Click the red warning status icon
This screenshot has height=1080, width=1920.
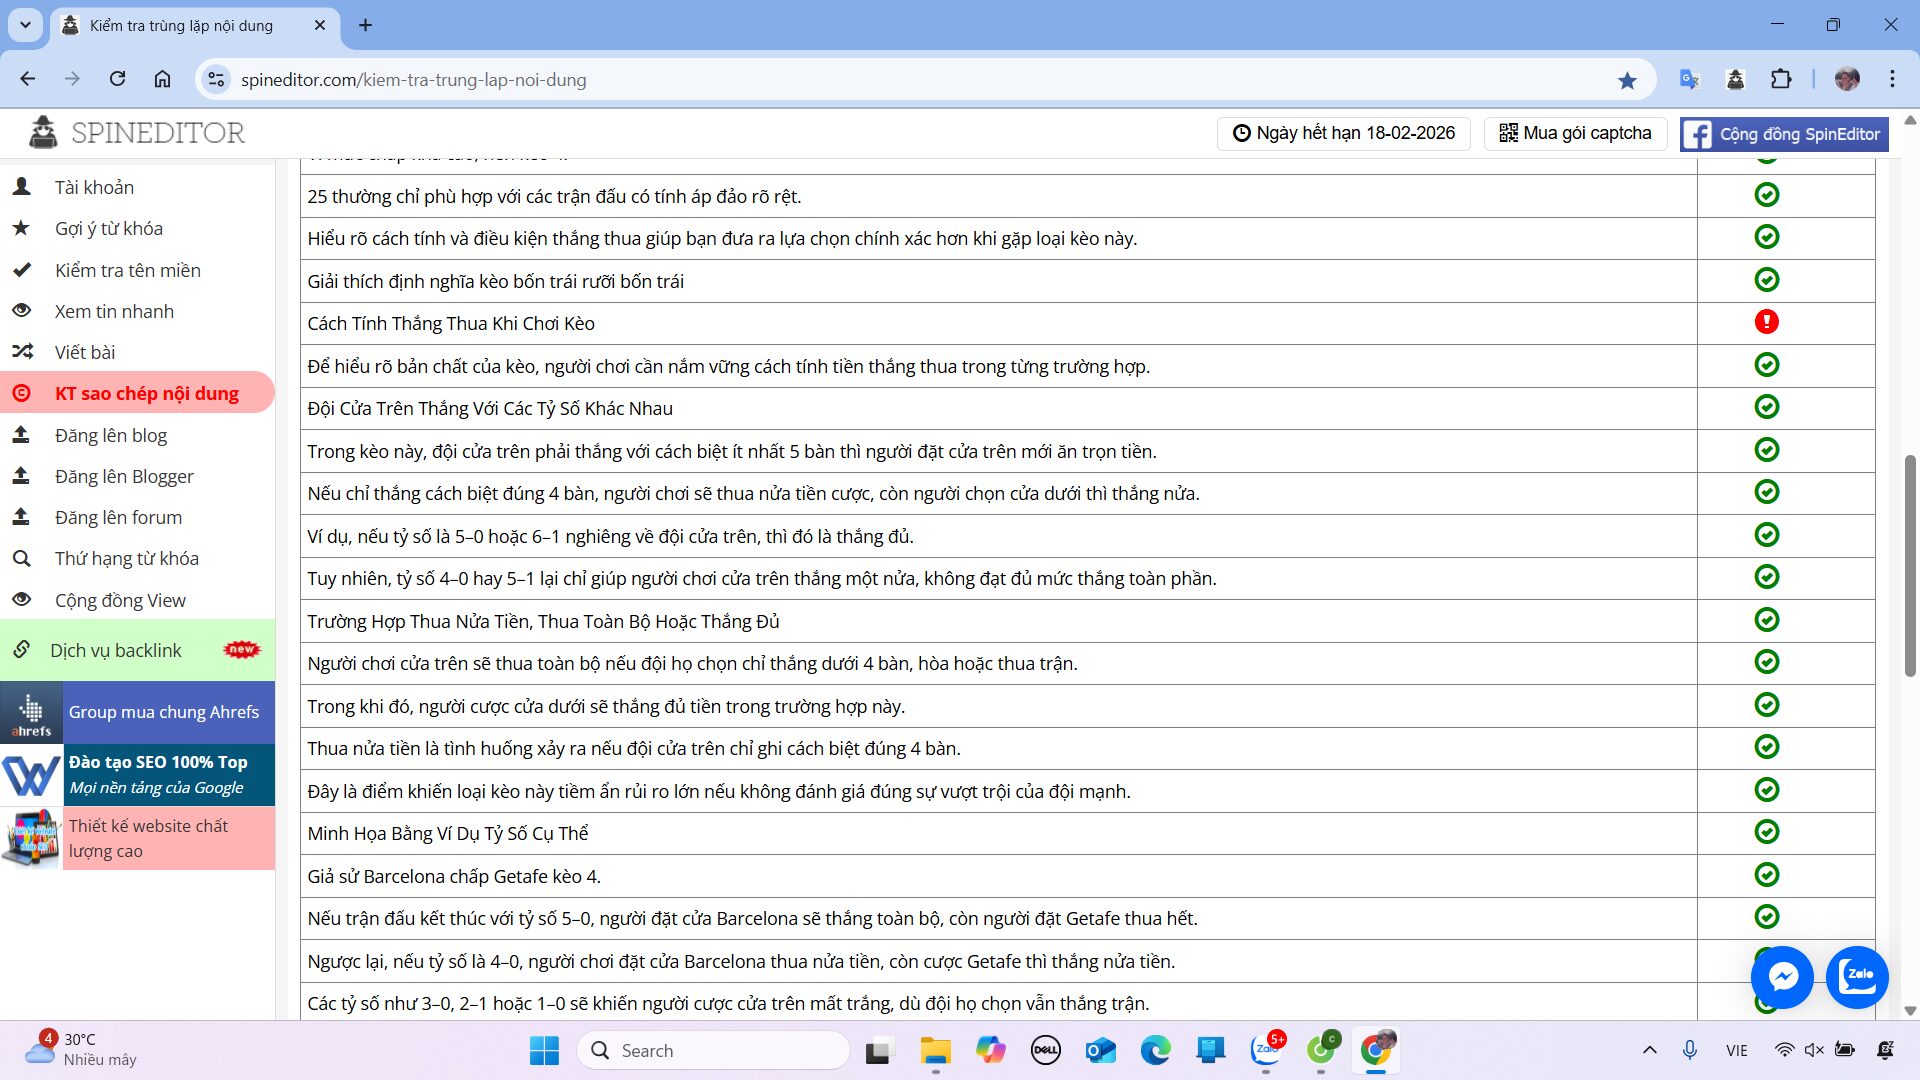point(1766,322)
